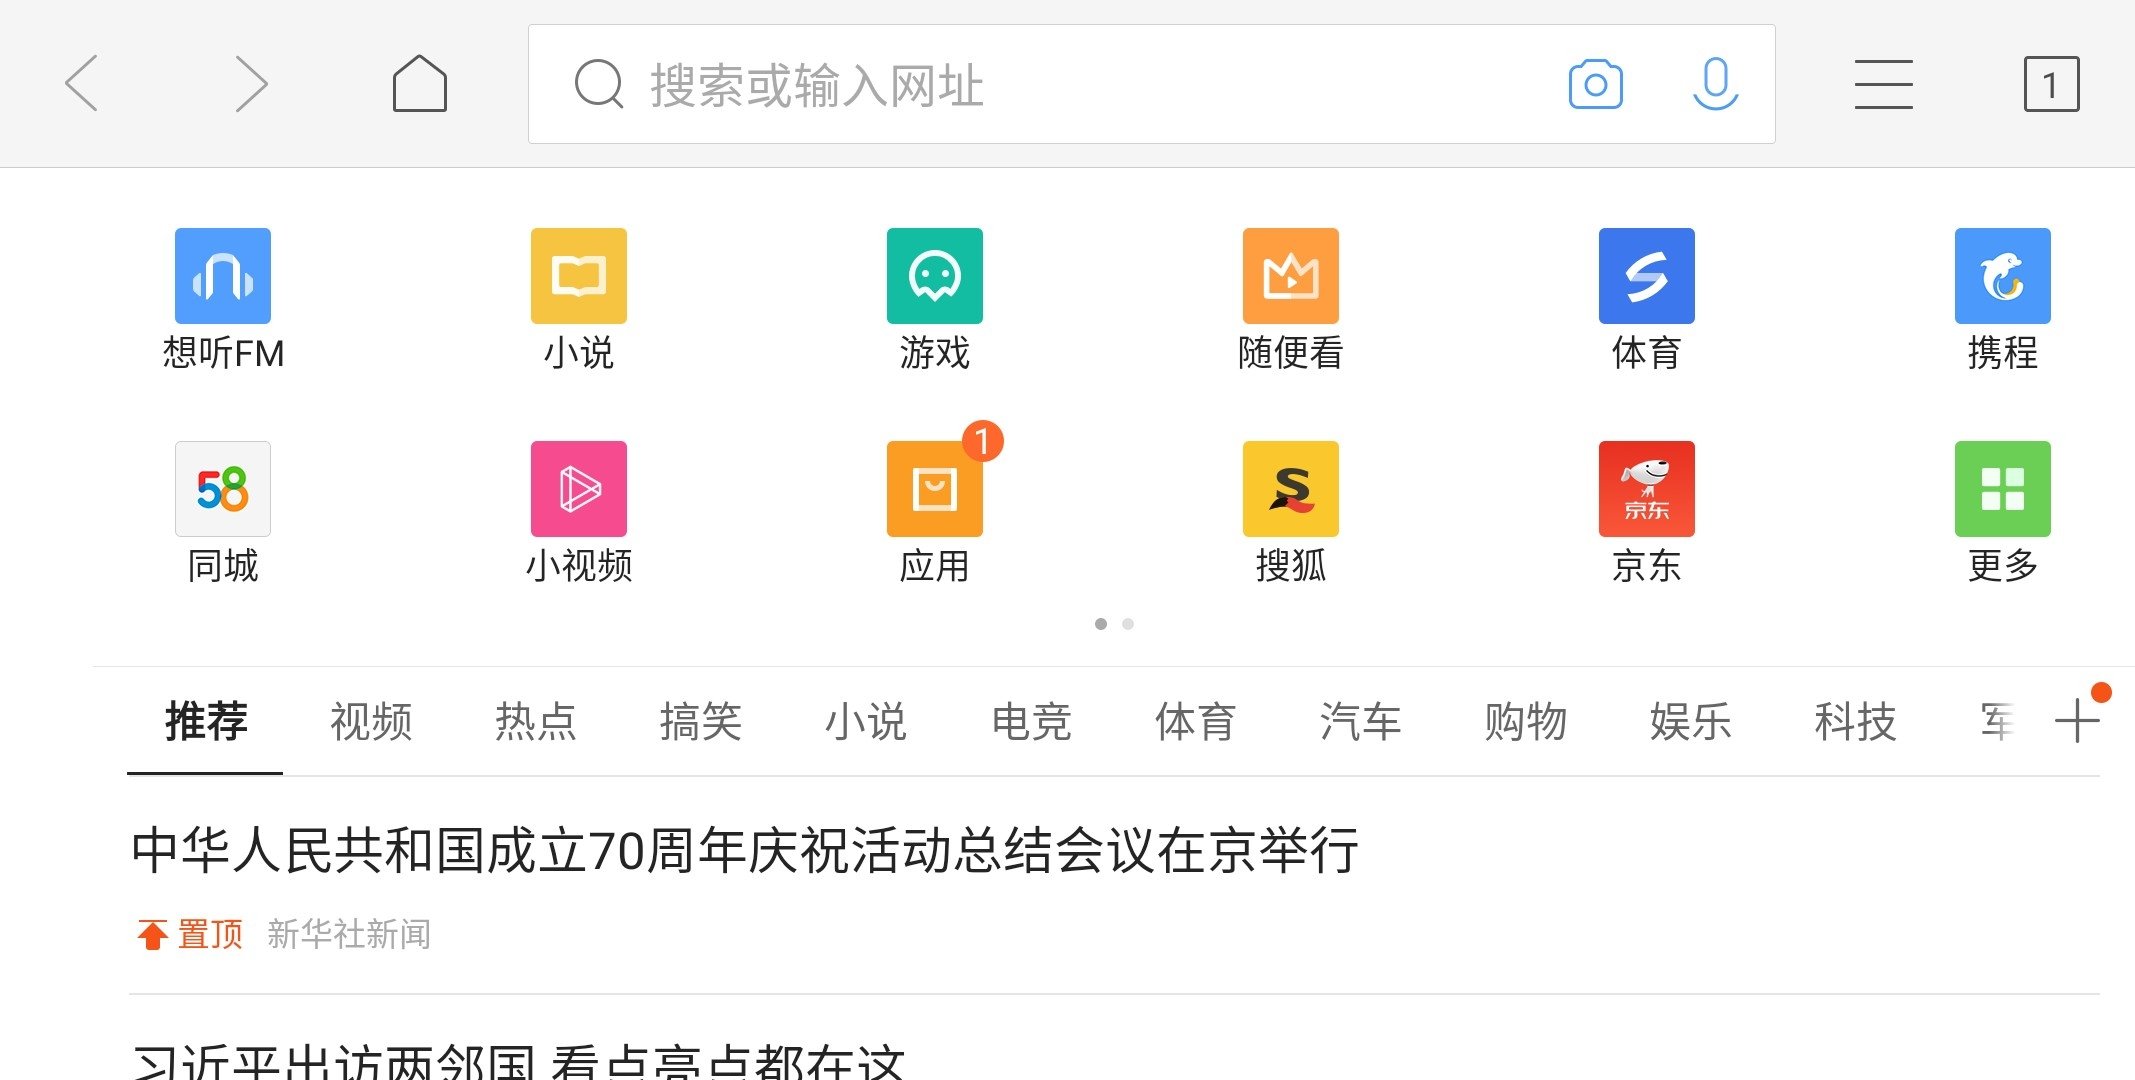Click the 置顶 pinned label

tap(190, 934)
